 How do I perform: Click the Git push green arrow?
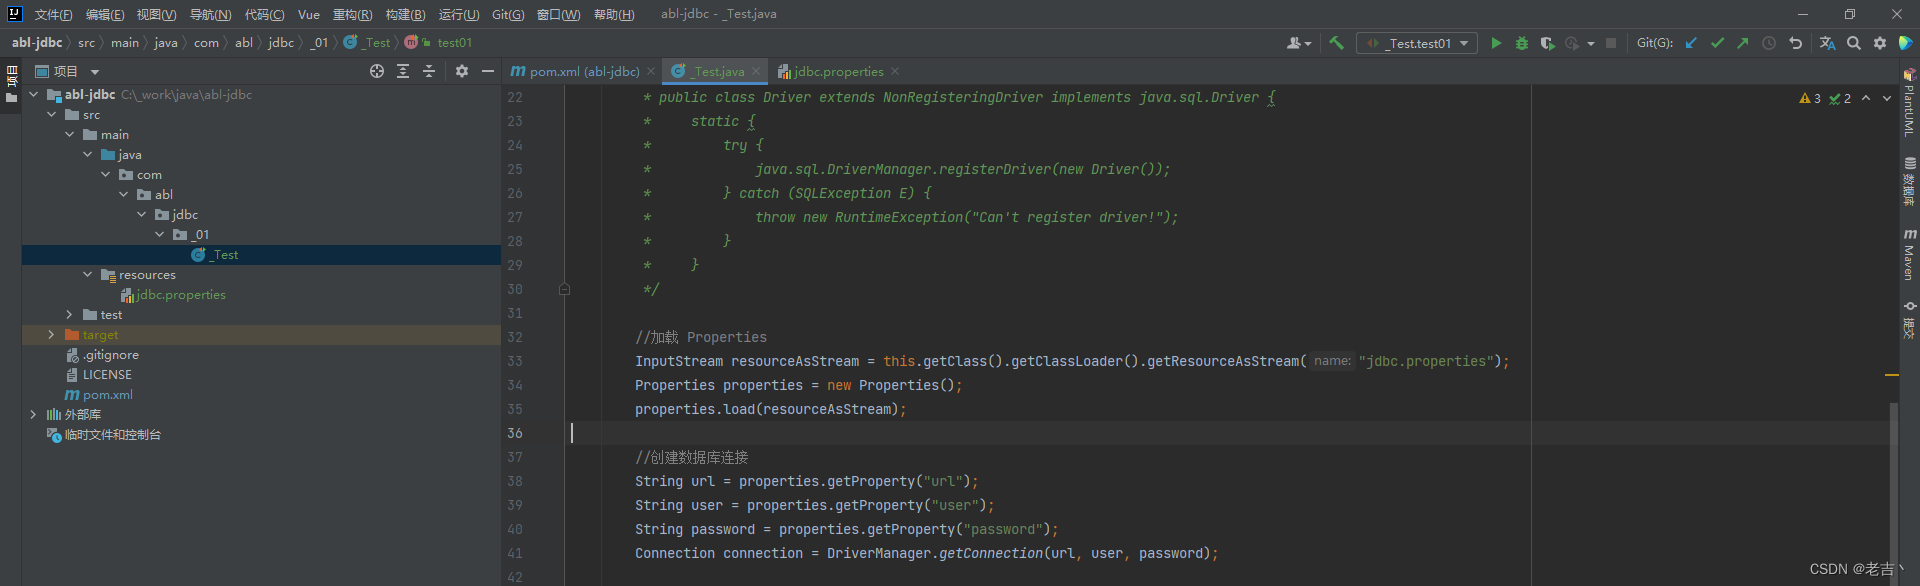point(1743,43)
